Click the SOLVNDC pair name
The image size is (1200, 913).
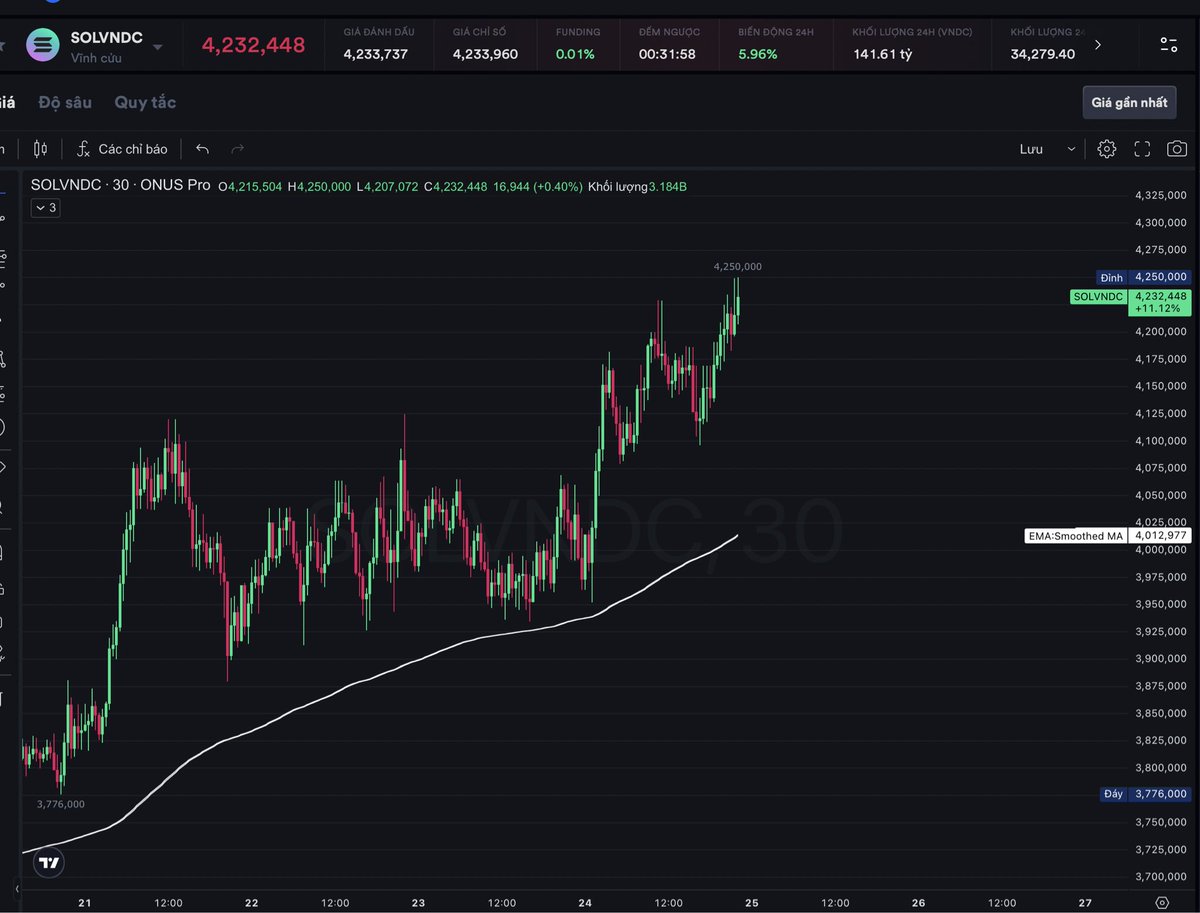106,38
